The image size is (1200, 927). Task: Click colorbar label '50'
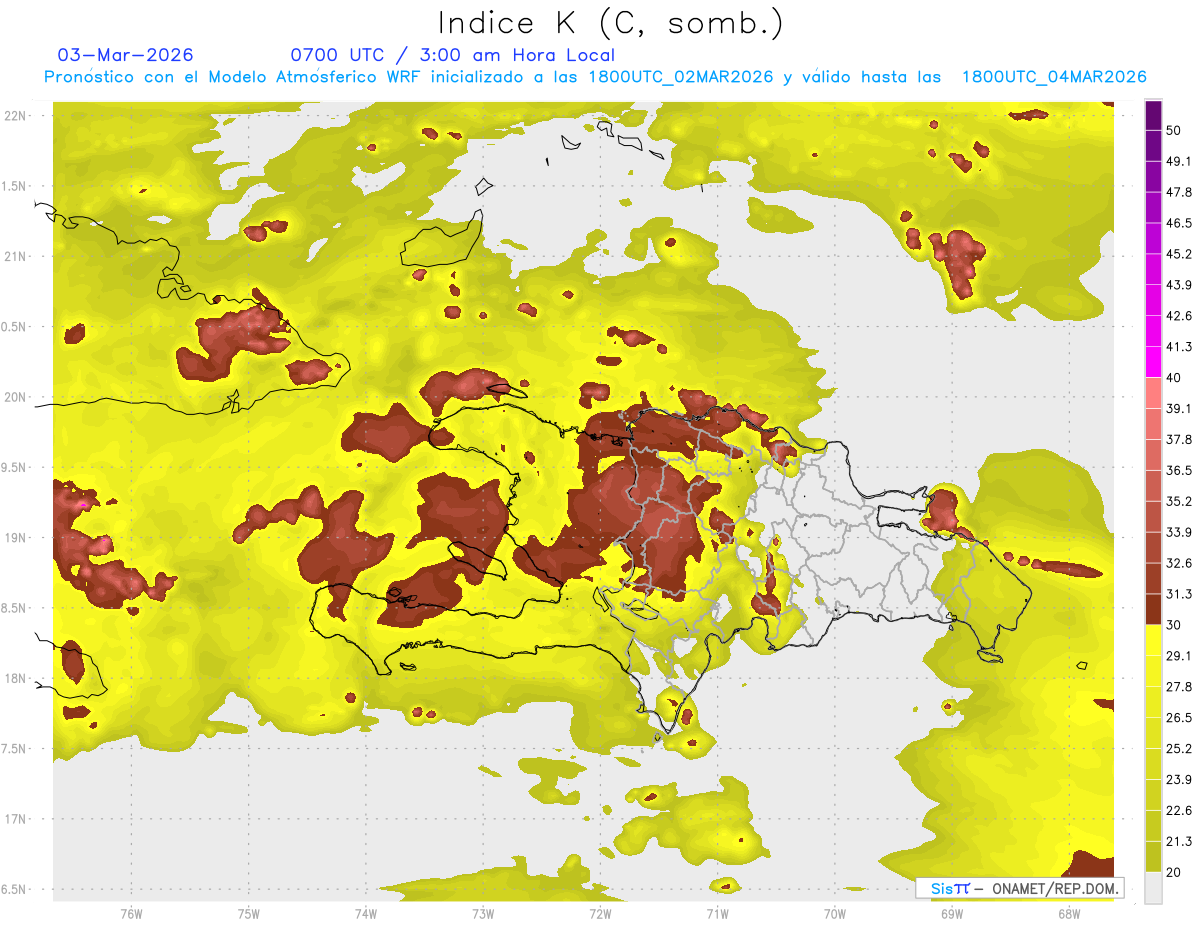click(x=1174, y=130)
